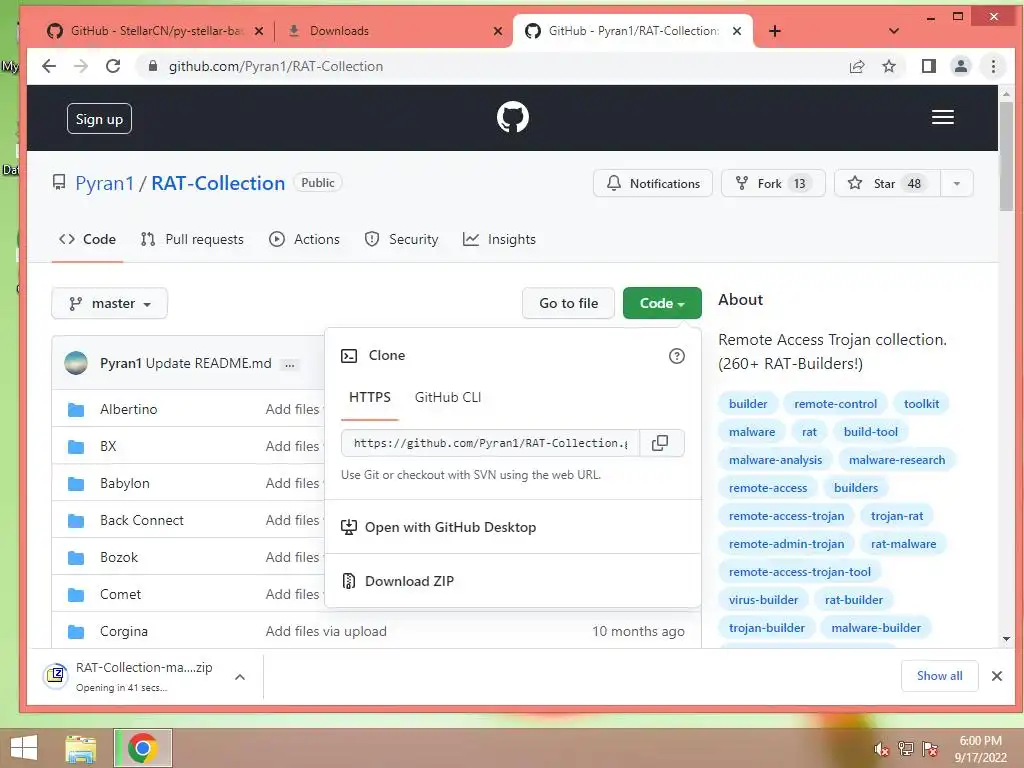
Task: Select the HTTPS clone tab
Action: (x=370, y=398)
